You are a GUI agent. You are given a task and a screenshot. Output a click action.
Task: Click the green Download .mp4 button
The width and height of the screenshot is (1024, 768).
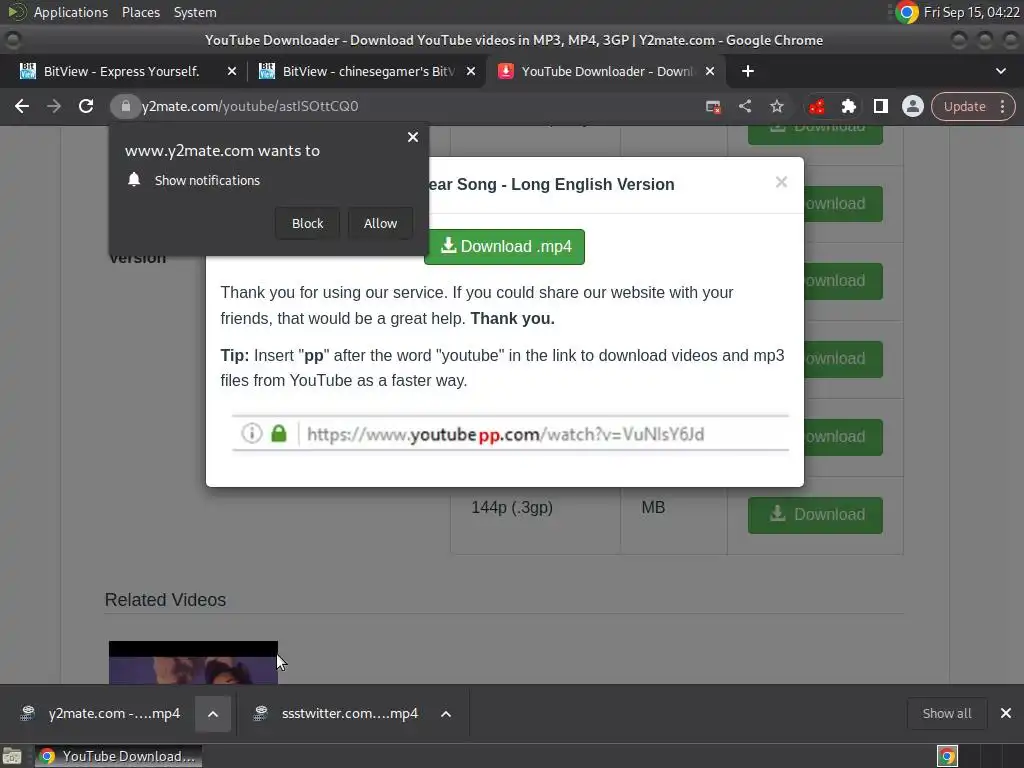[x=505, y=247]
